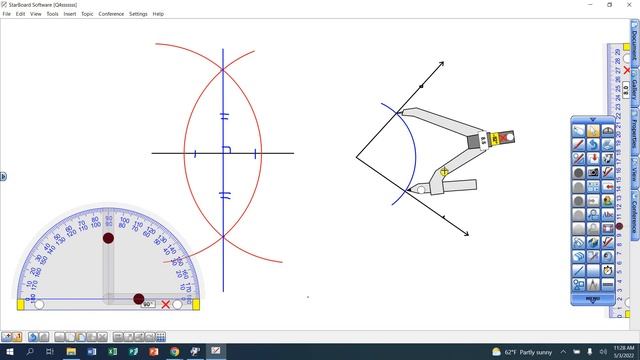The image size is (640, 360).
Task: Click the line thickness icon
Action: pyautogui.click(x=608, y=284)
